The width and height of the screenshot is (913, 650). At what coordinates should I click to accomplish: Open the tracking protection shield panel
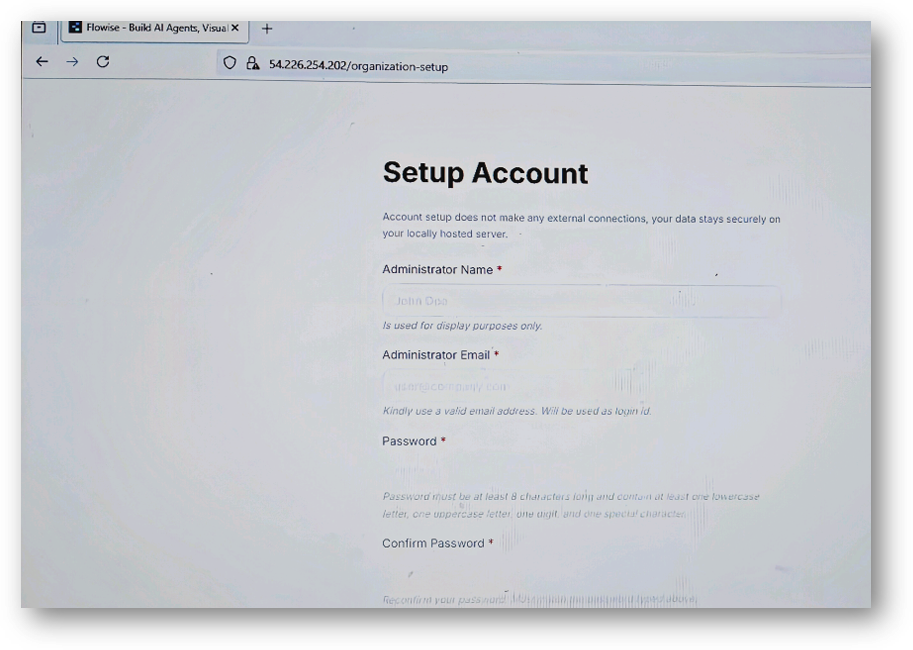coord(229,62)
